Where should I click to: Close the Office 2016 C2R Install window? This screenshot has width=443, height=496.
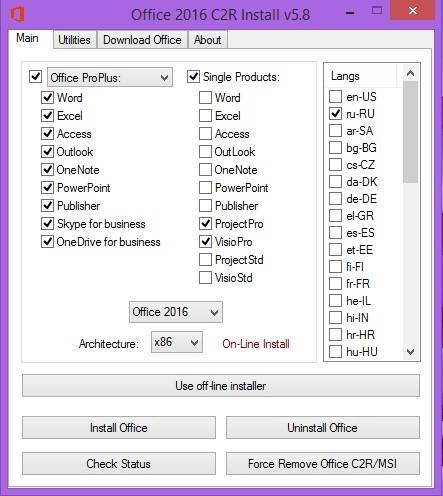pyautogui.click(x=413, y=11)
